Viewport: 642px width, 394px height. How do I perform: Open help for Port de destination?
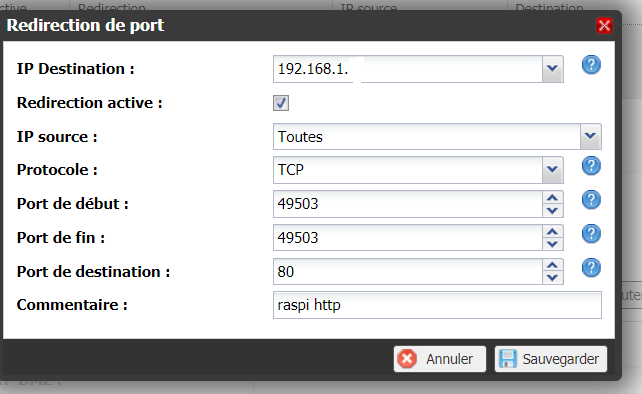[x=591, y=268]
